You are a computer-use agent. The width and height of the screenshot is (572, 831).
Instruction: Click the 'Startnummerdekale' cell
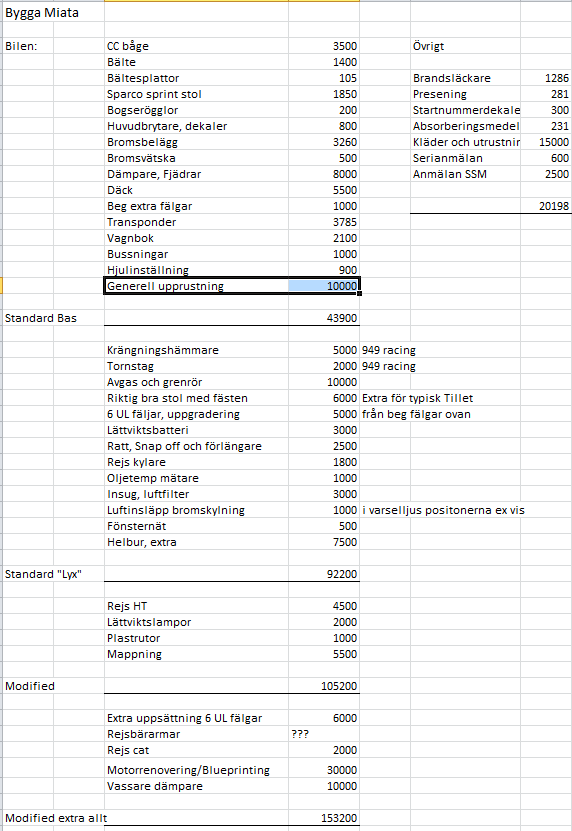click(x=465, y=110)
